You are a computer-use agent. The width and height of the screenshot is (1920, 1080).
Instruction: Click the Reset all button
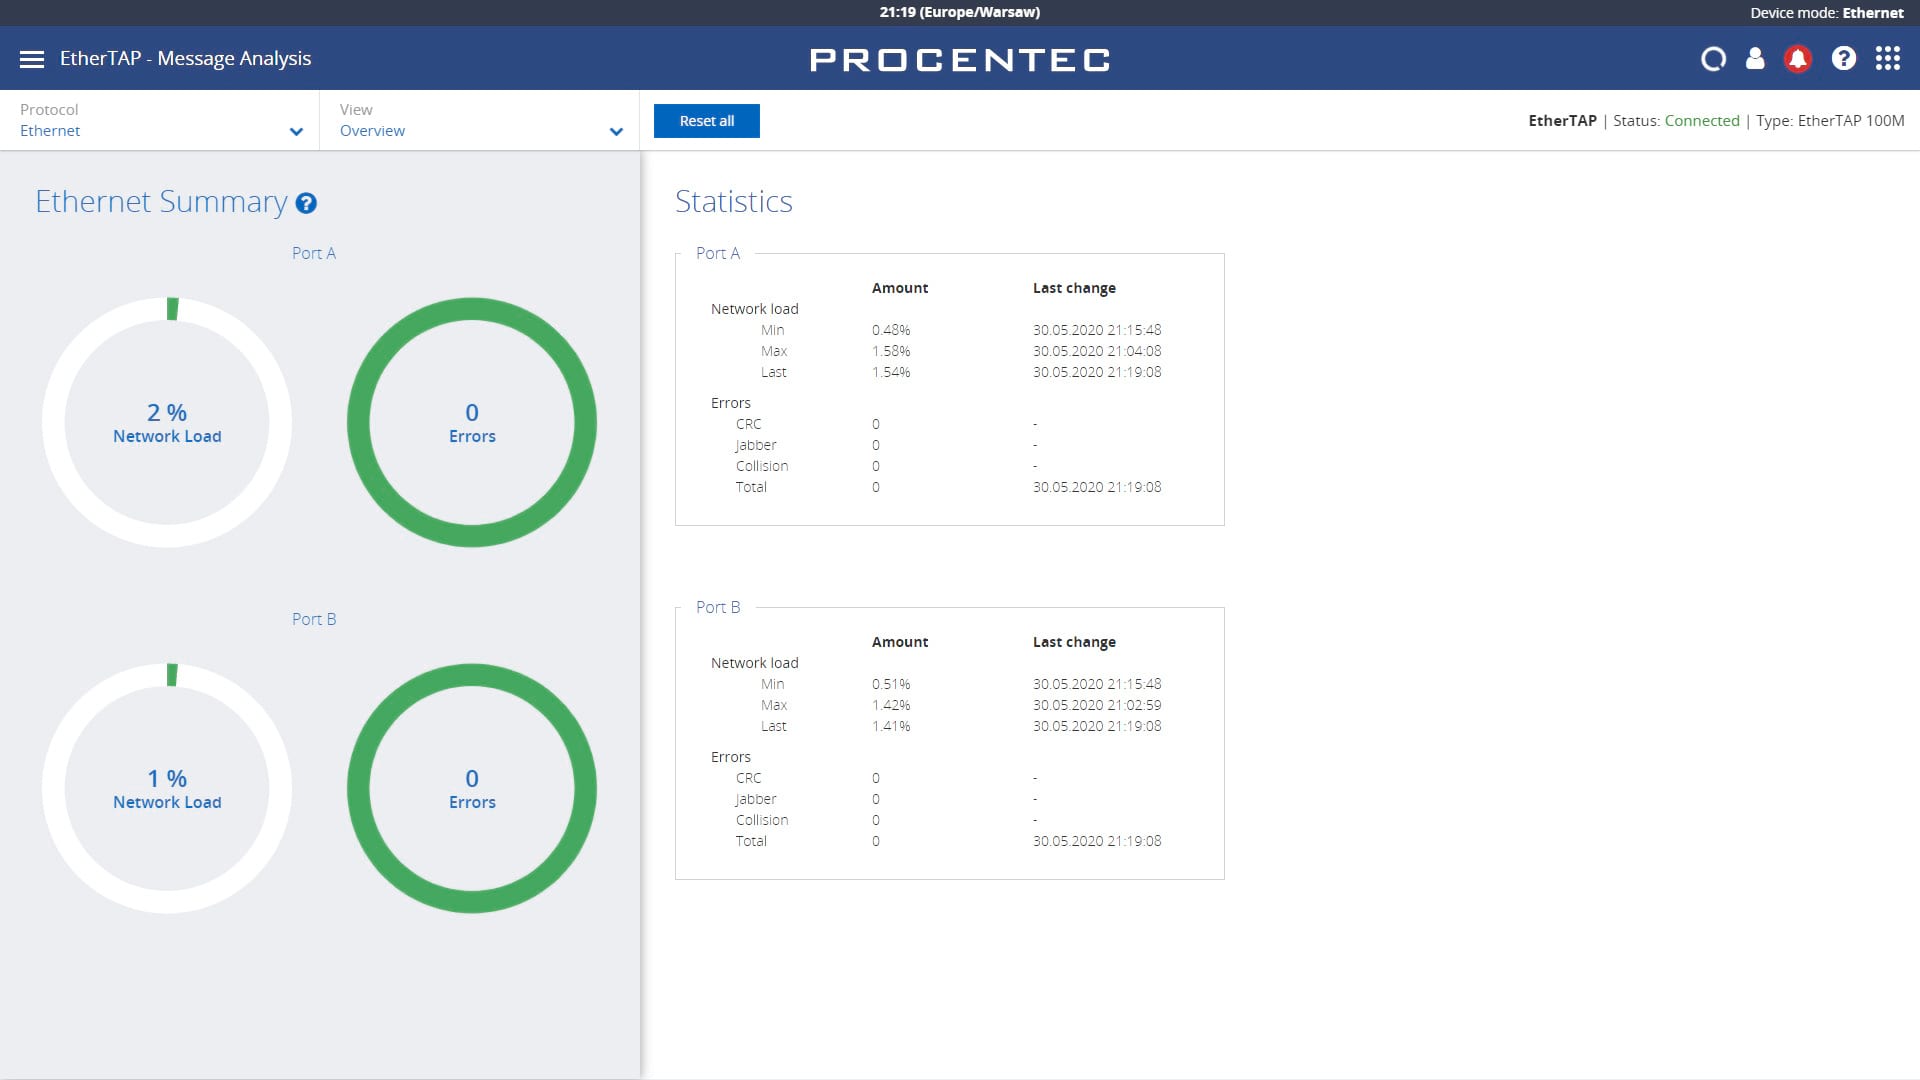[707, 121]
